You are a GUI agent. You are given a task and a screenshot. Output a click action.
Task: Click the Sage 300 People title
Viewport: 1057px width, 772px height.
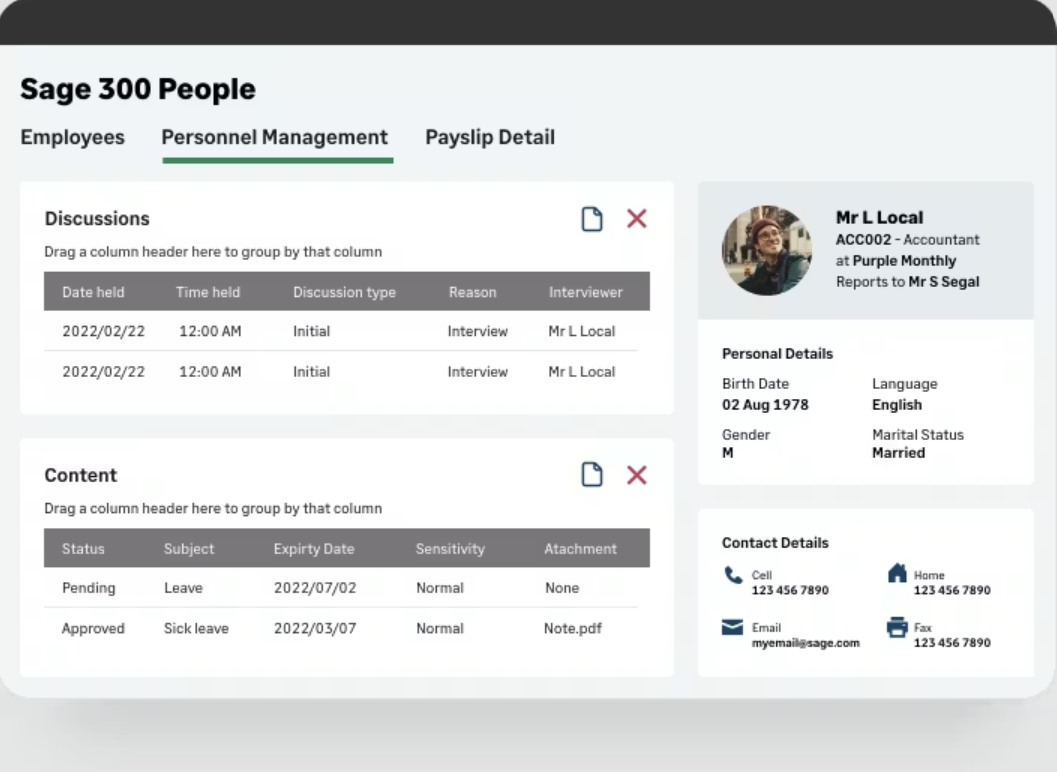138,89
